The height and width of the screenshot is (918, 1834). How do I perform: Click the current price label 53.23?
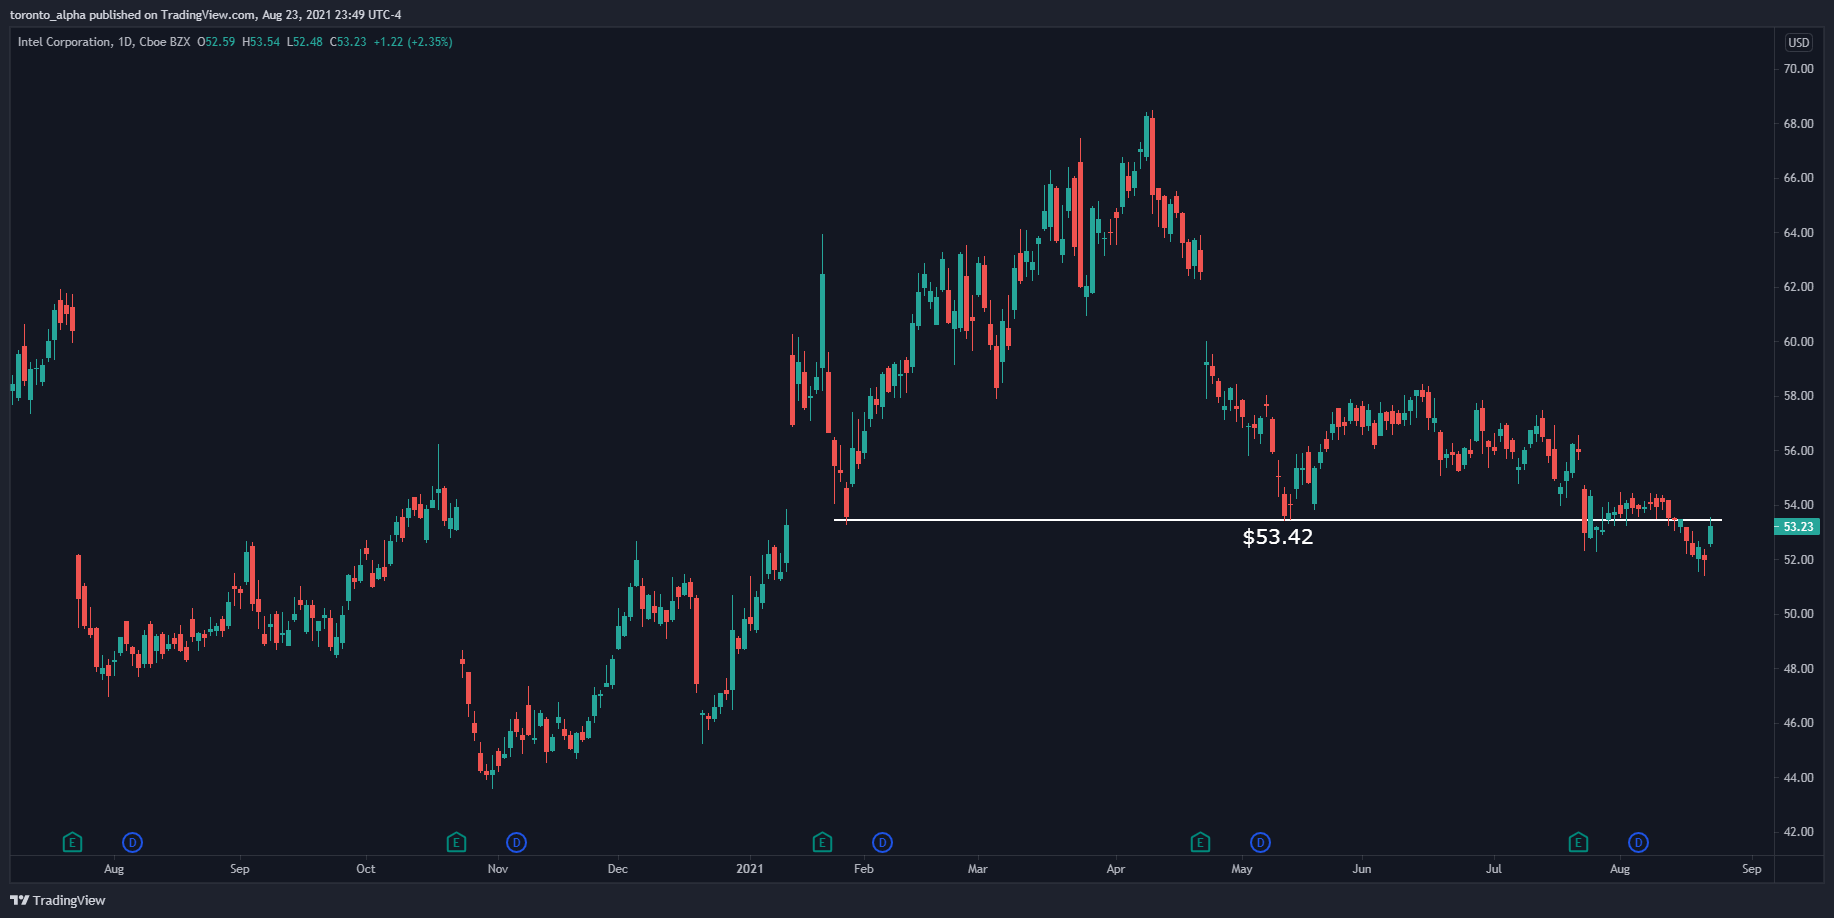[1798, 527]
